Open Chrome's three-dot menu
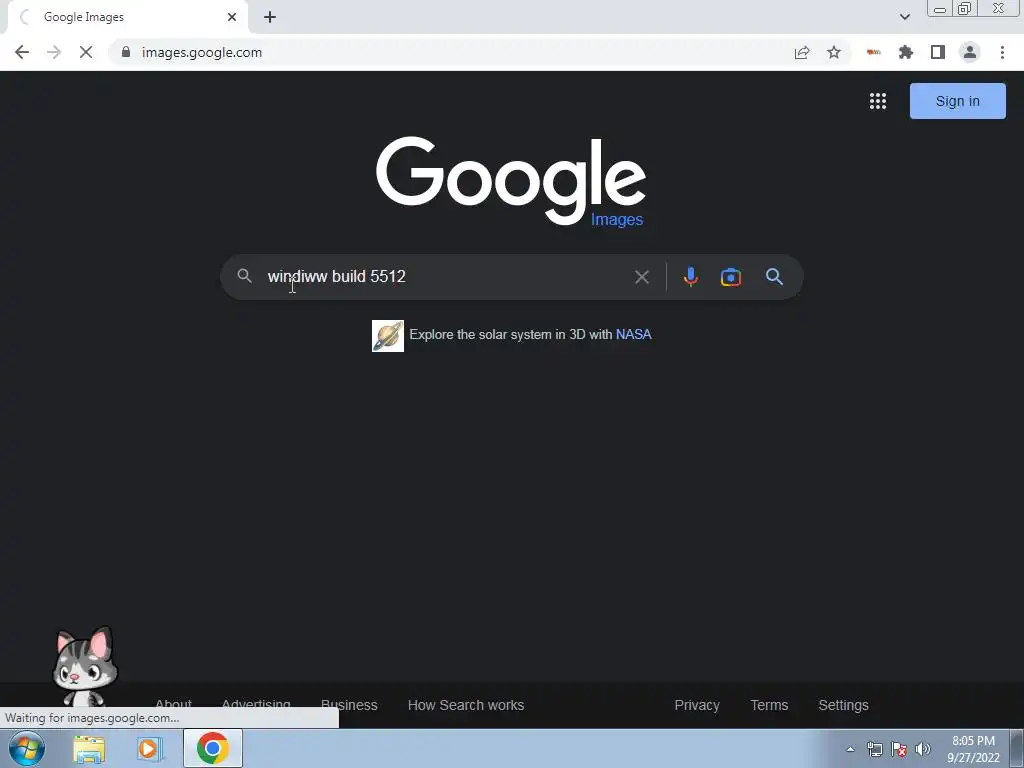 1002,52
